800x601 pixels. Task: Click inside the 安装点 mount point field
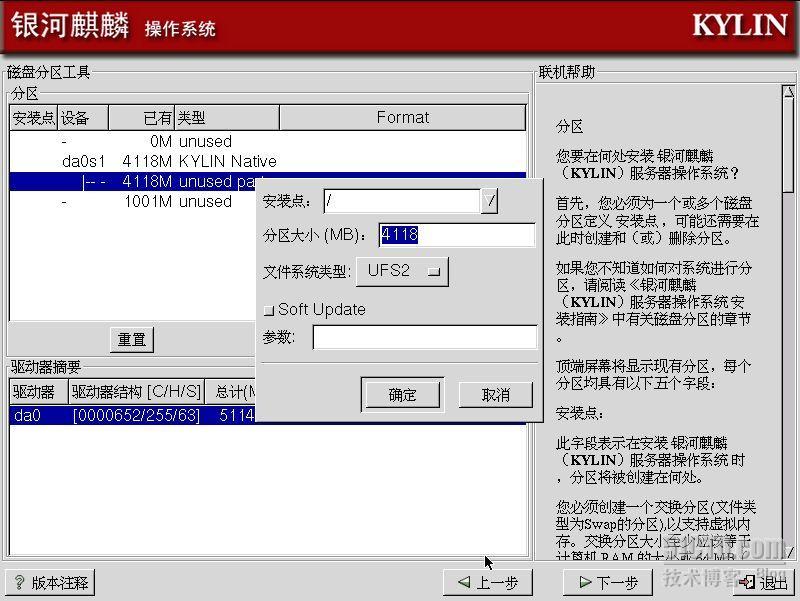pyautogui.click(x=402, y=201)
